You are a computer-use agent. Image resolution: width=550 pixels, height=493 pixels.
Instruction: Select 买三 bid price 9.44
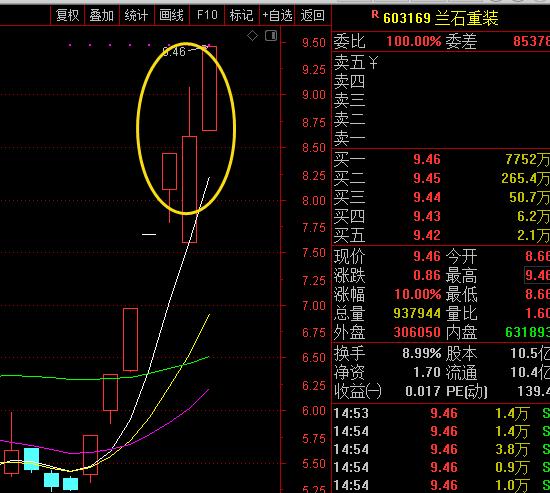(x=427, y=198)
